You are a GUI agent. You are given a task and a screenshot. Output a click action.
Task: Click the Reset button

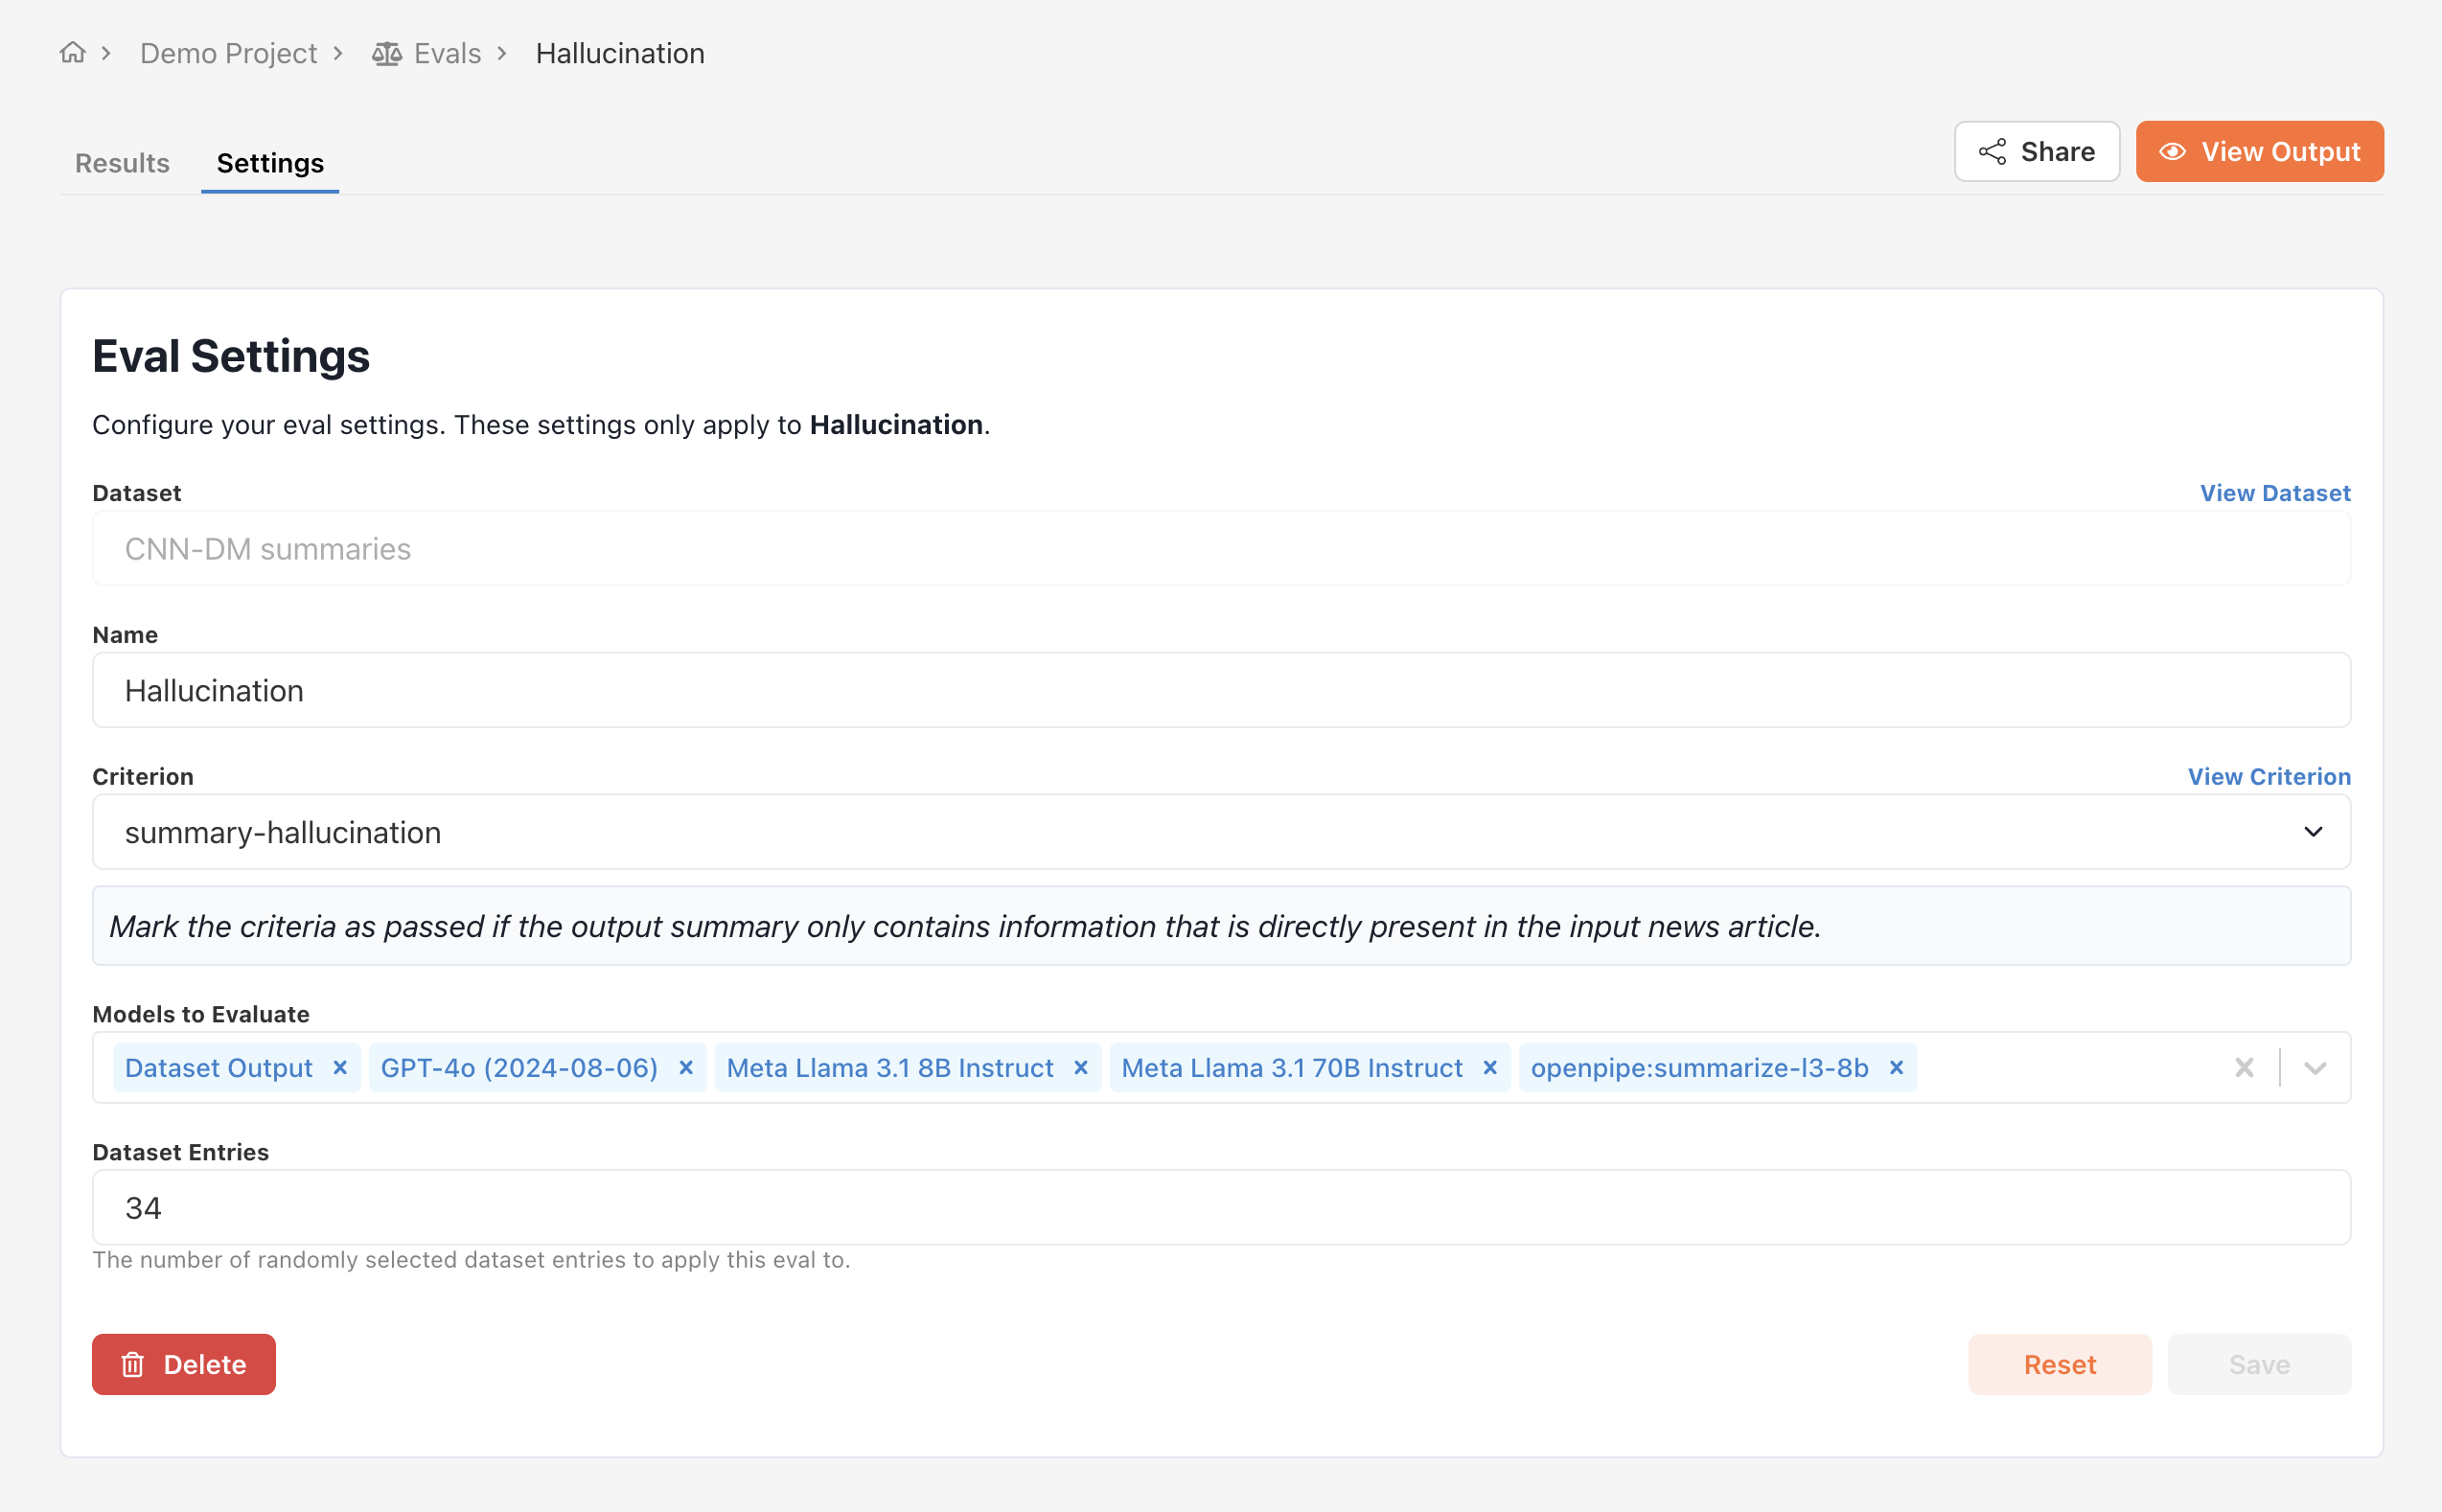point(2059,1364)
